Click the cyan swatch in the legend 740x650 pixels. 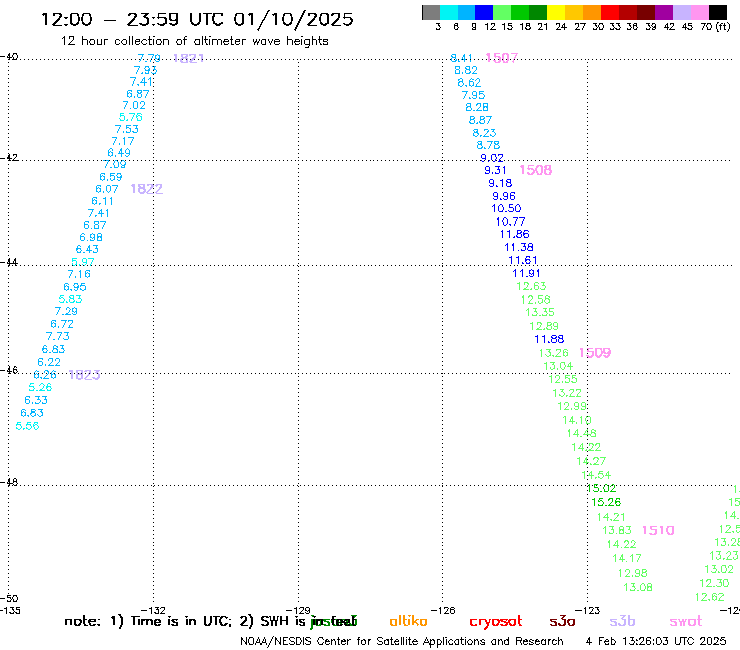click(x=449, y=12)
